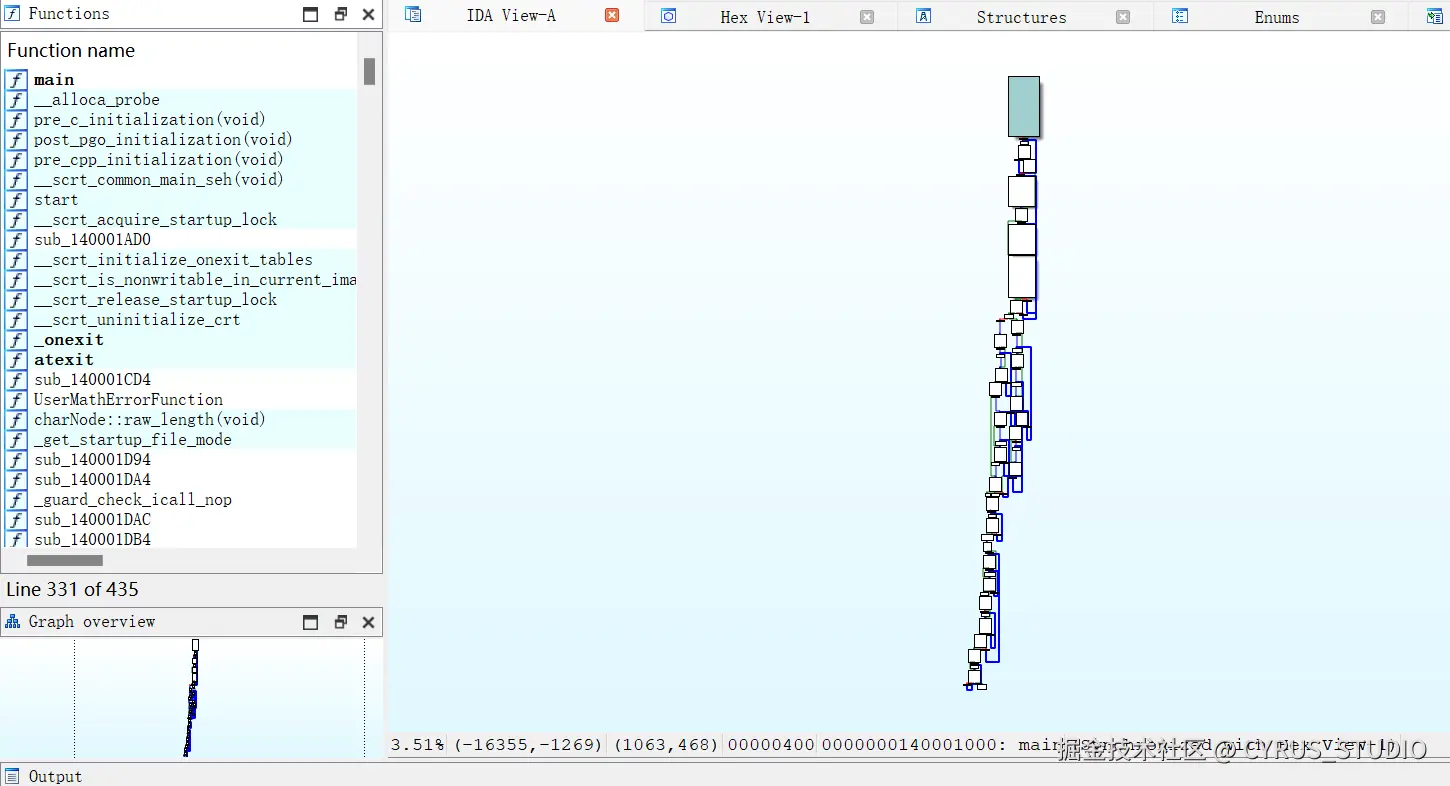The width and height of the screenshot is (1450, 786).
Task: Float the Functions panel
Action: 340,14
